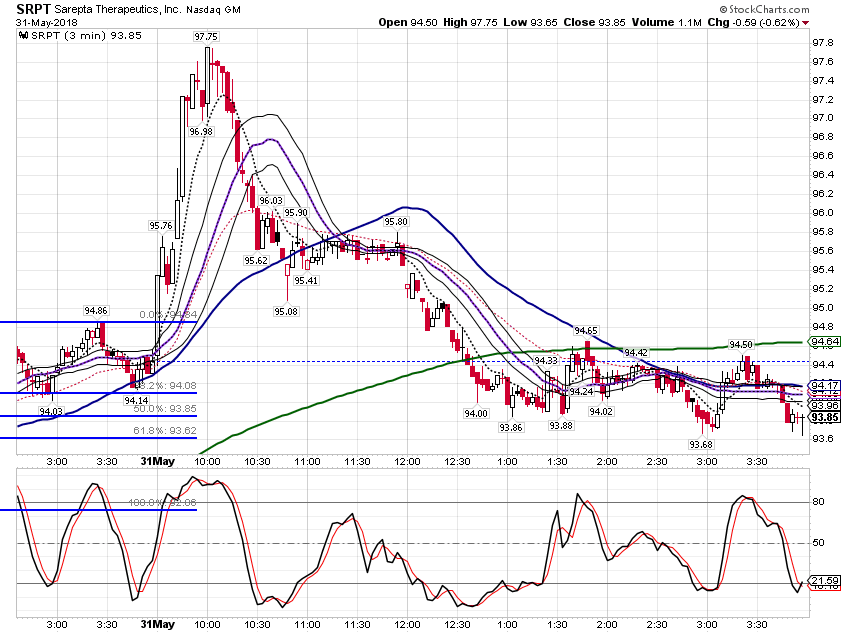Viewport: 850px width, 633px height.
Task: Select the 50.0%: 93.85 Fibonacci label
Action: click(x=165, y=409)
